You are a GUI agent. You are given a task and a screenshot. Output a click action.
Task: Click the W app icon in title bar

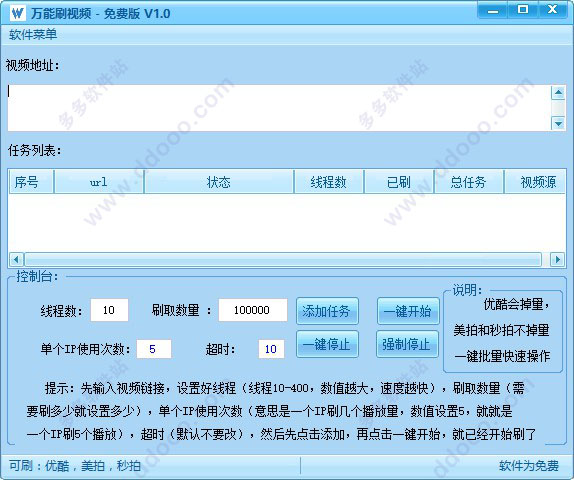click(x=17, y=13)
